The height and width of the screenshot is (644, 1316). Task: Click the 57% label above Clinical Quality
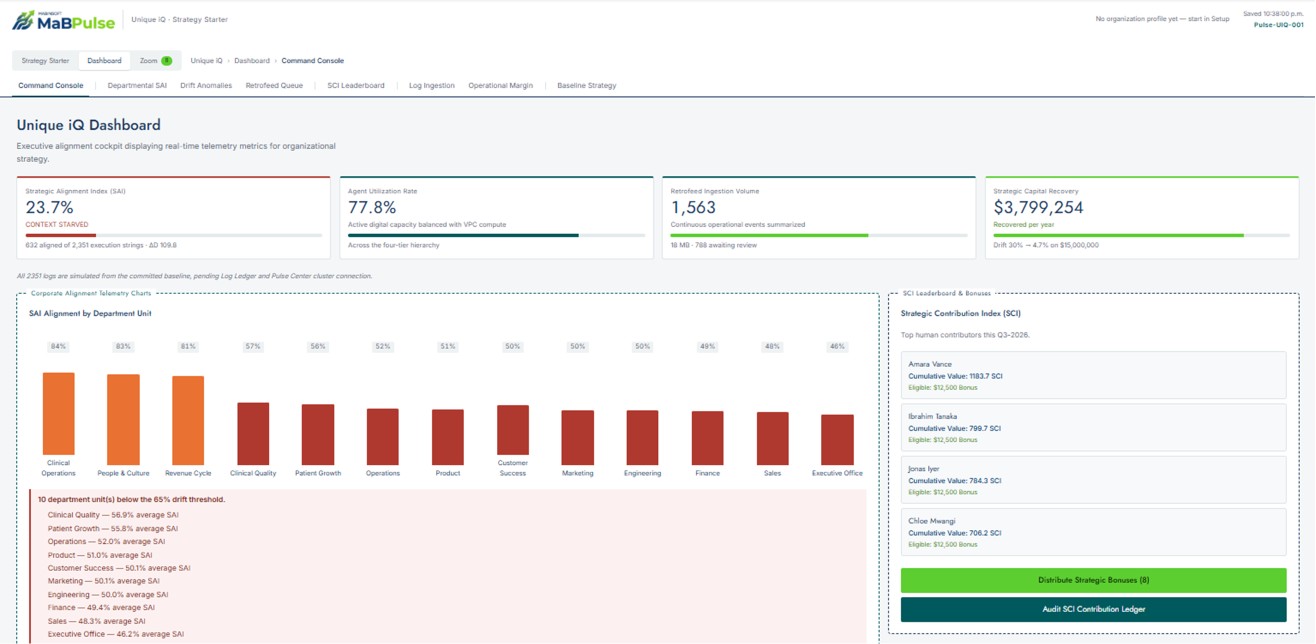(x=253, y=347)
